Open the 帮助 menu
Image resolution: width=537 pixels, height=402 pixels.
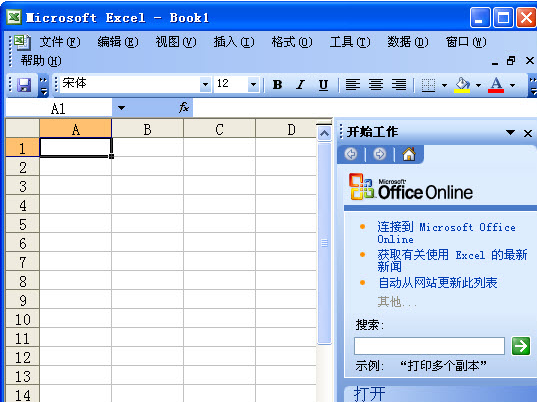(41, 61)
